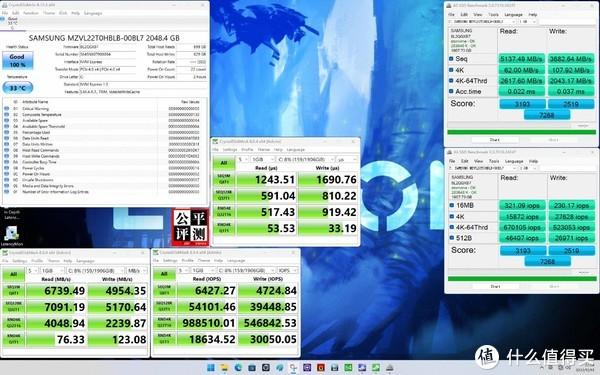Open the MB/s unit dropdown in CrystalDiskMark
Image resolution: width=600 pixels, height=375 pixels.
point(137,271)
